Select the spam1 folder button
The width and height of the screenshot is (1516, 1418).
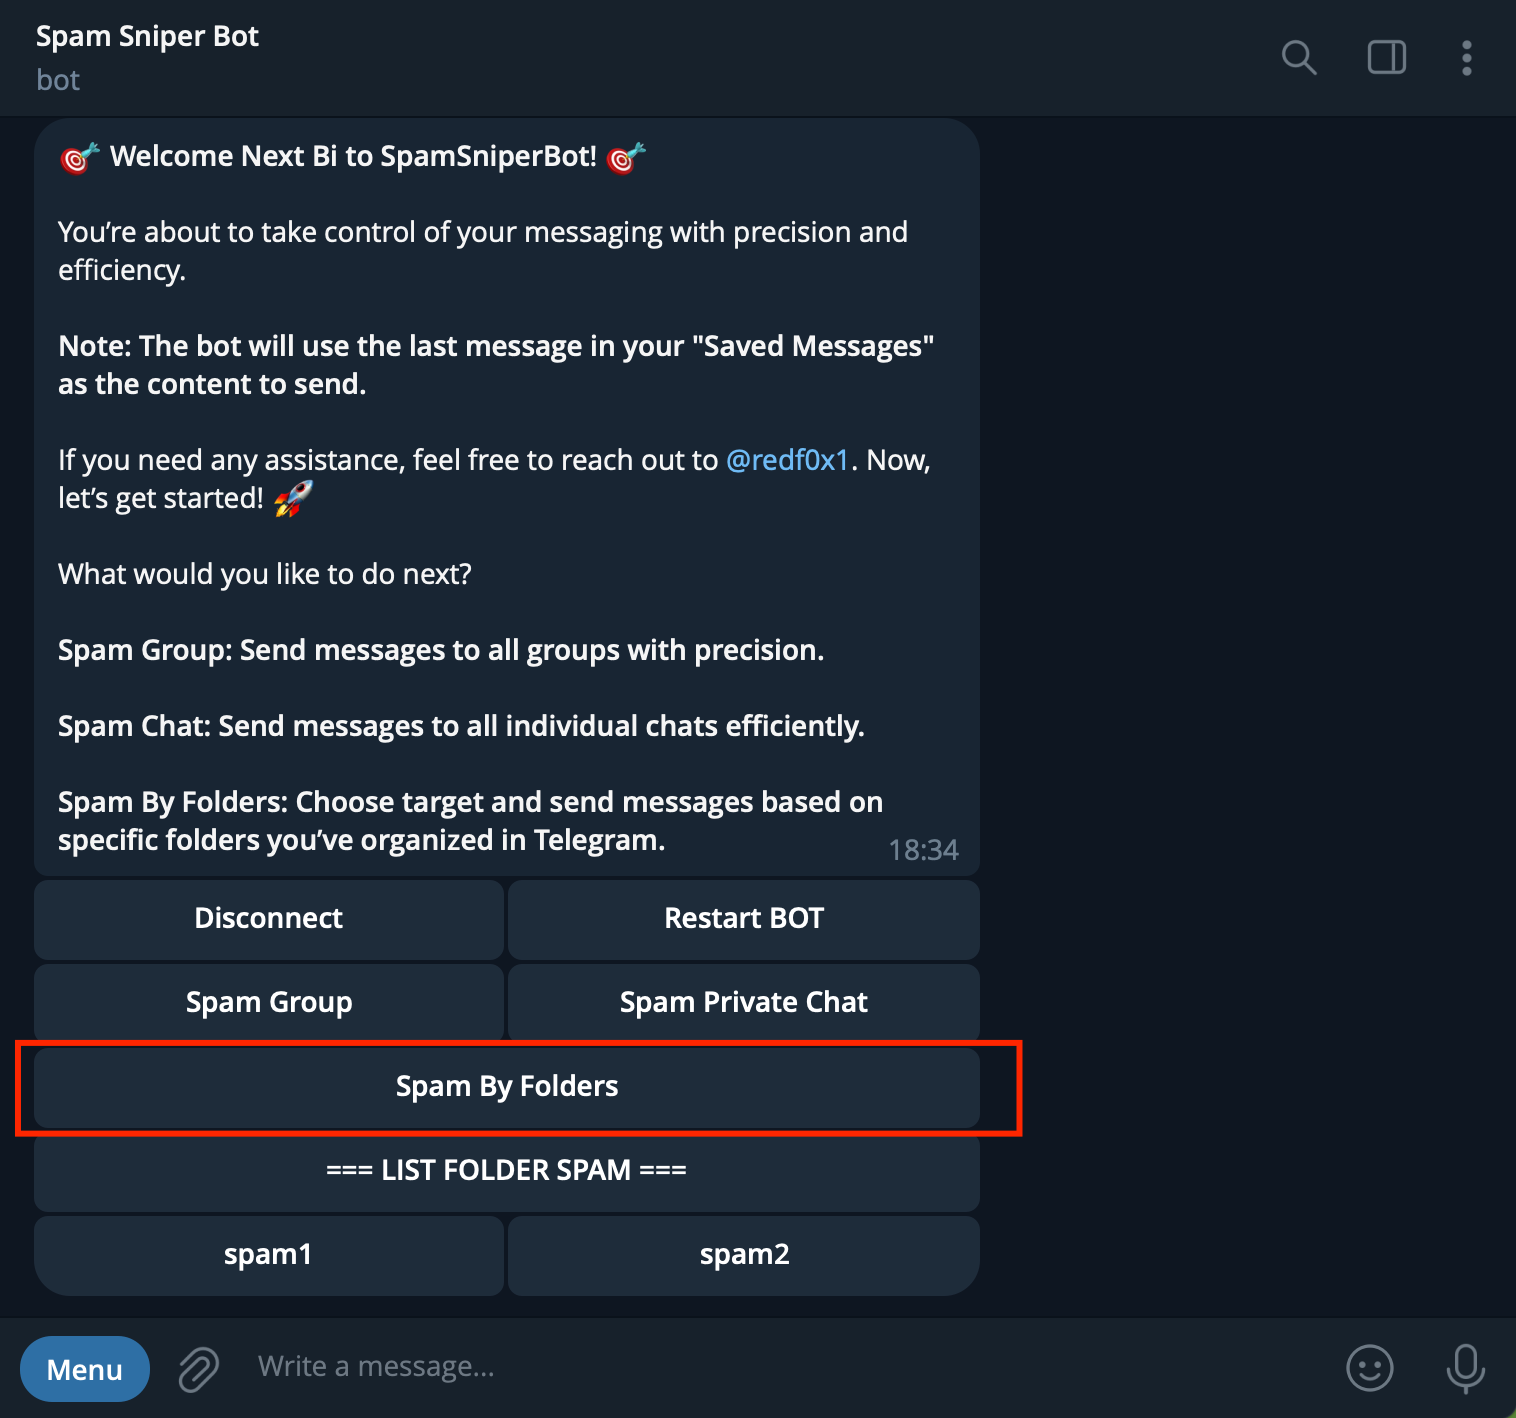[x=269, y=1255]
